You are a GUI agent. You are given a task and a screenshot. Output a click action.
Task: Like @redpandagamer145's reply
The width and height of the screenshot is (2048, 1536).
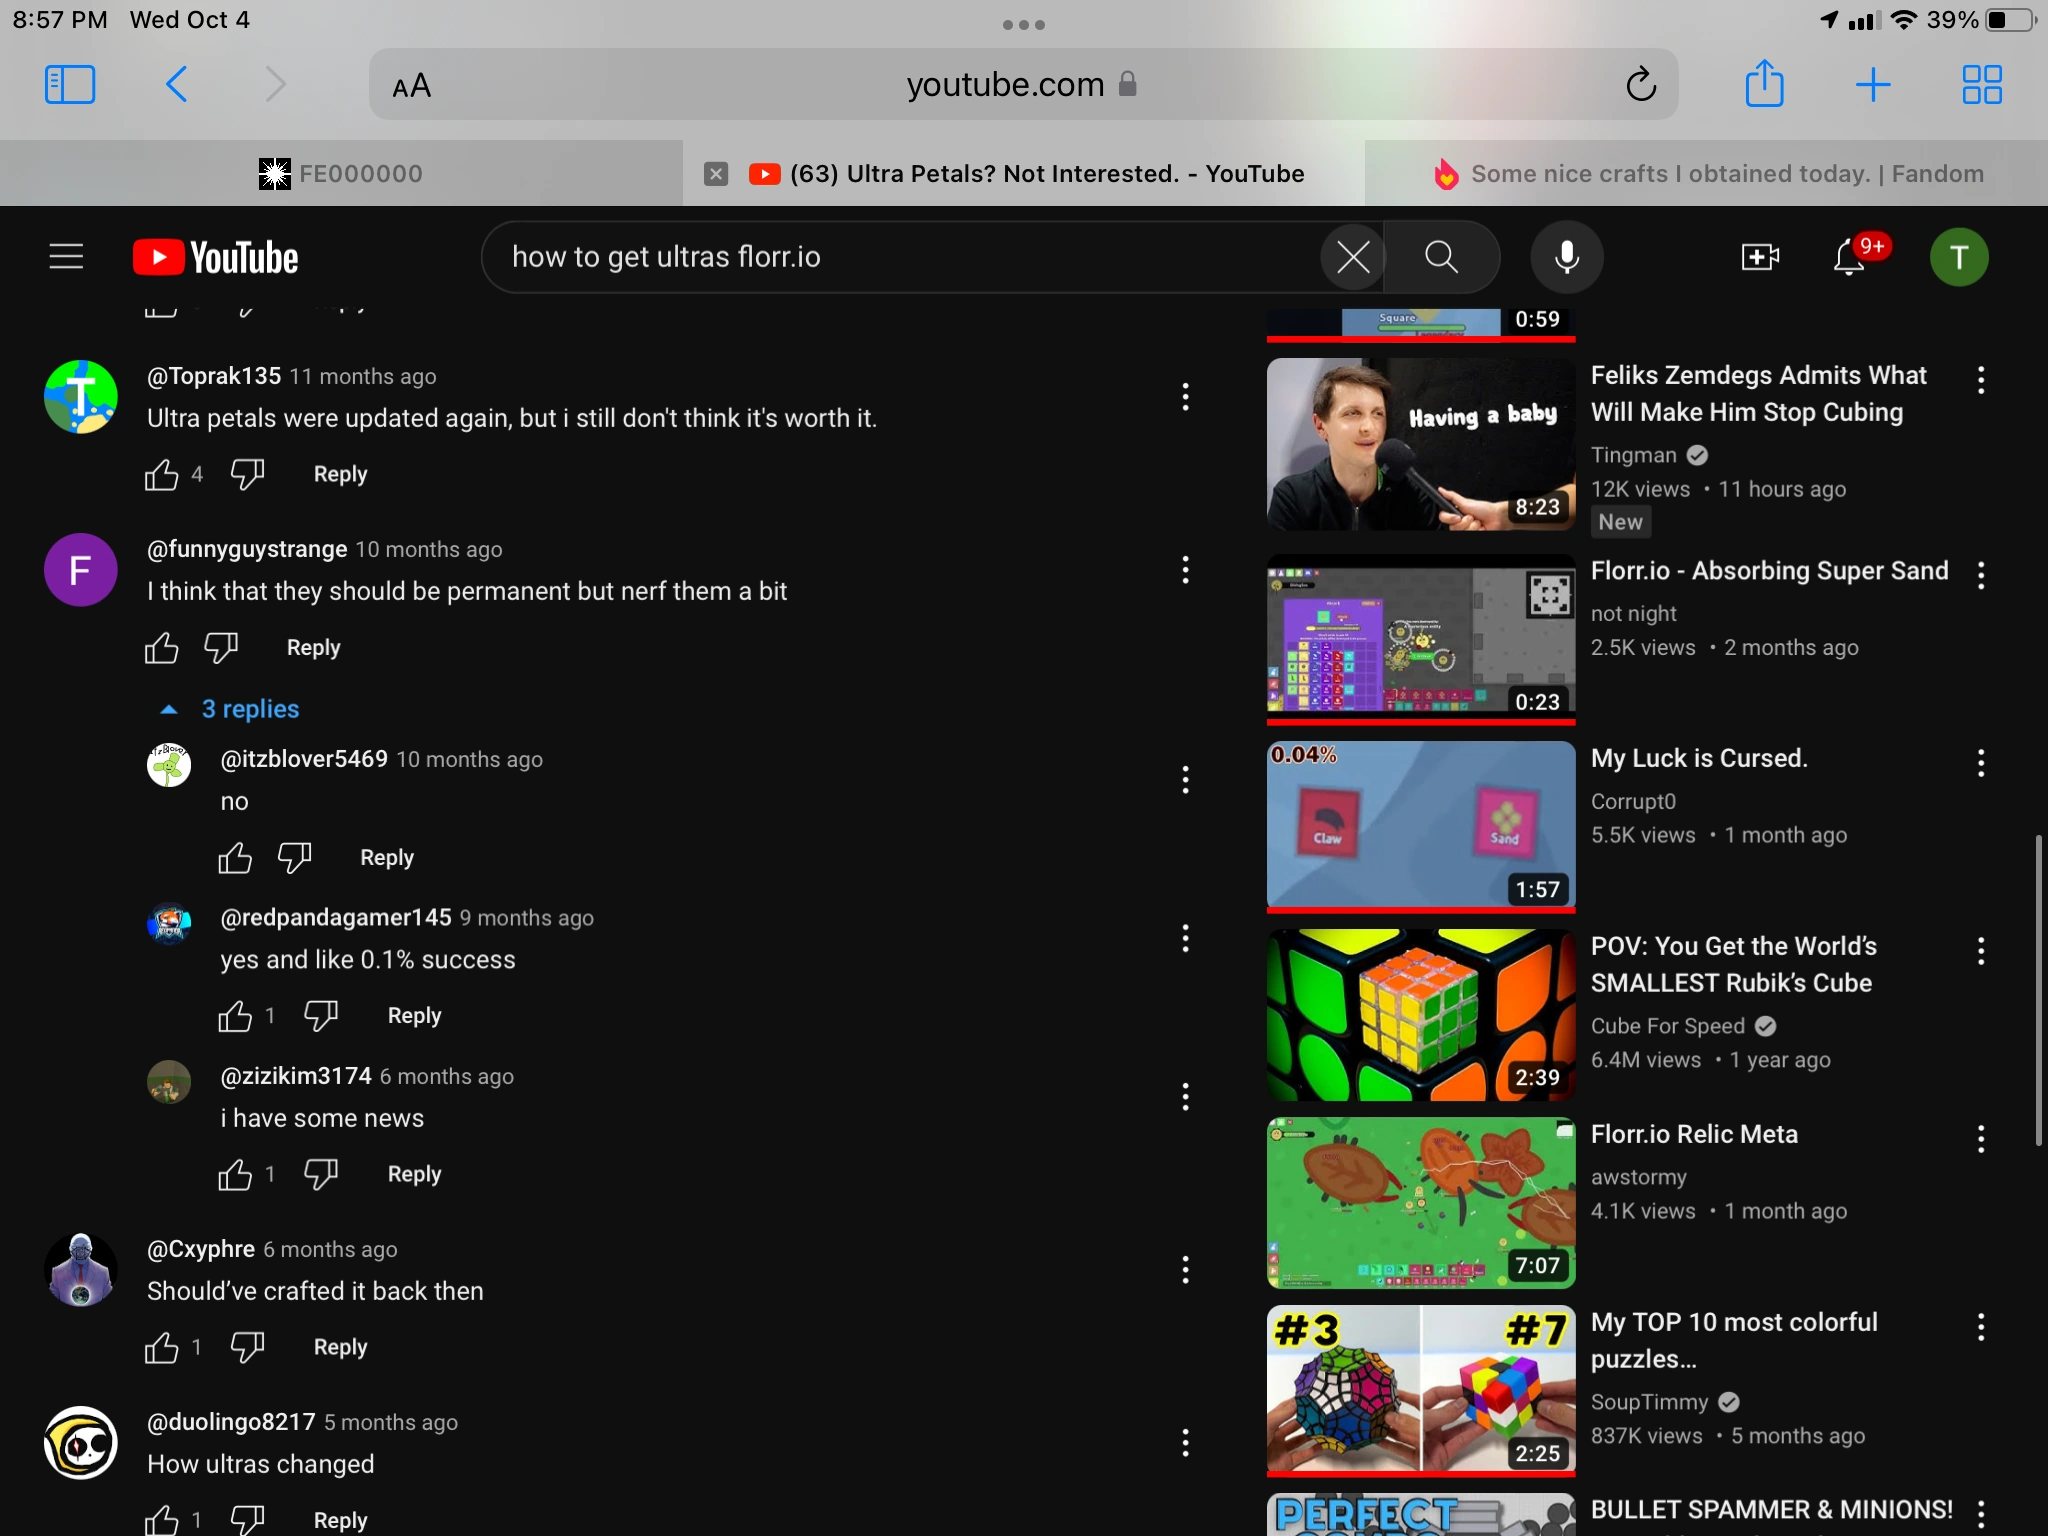tap(235, 1016)
